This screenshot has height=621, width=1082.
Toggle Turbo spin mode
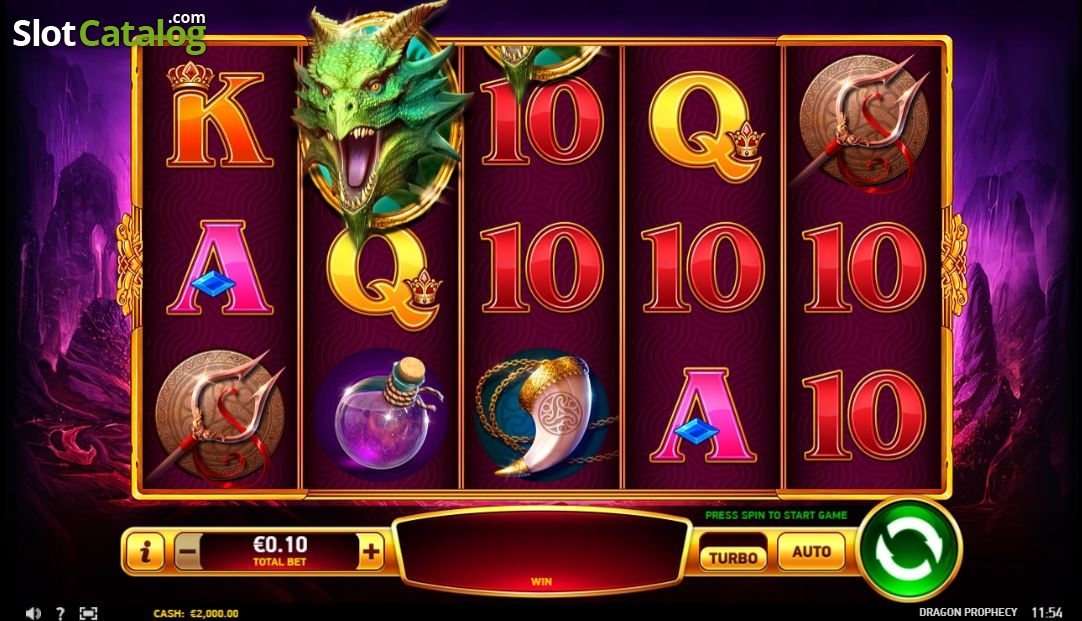[733, 558]
